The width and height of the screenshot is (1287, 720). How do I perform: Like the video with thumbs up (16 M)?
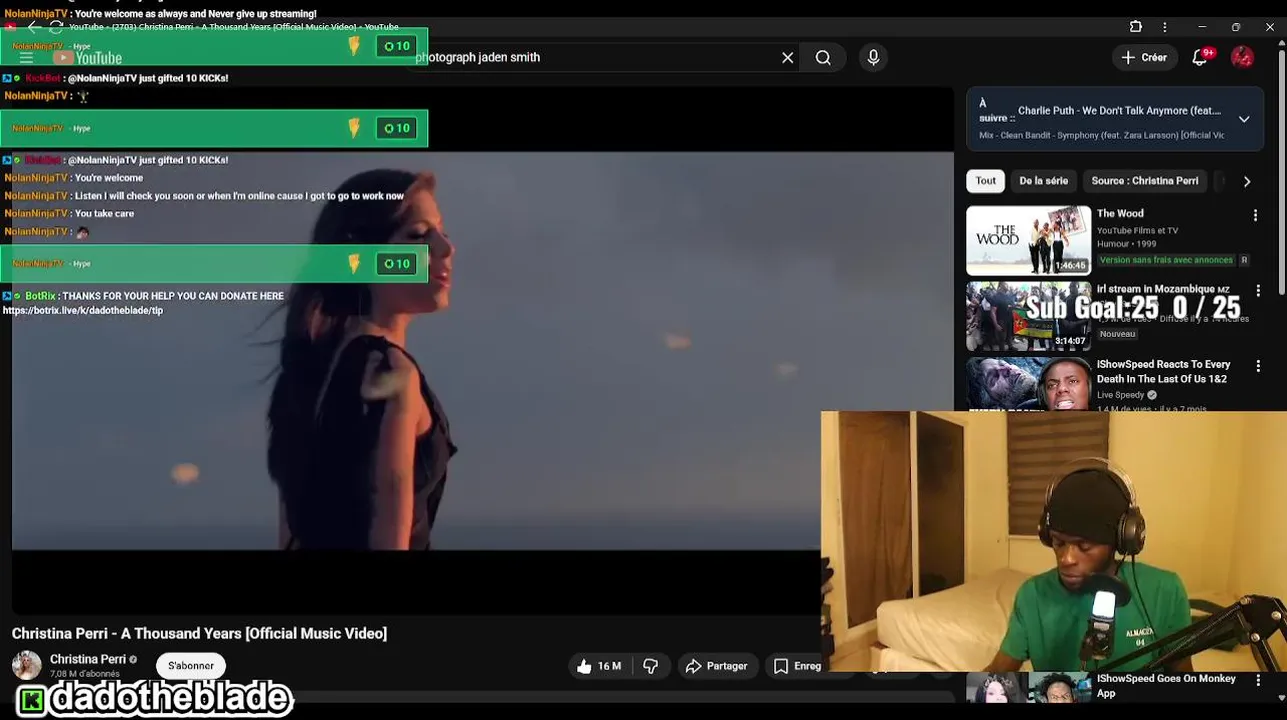599,666
